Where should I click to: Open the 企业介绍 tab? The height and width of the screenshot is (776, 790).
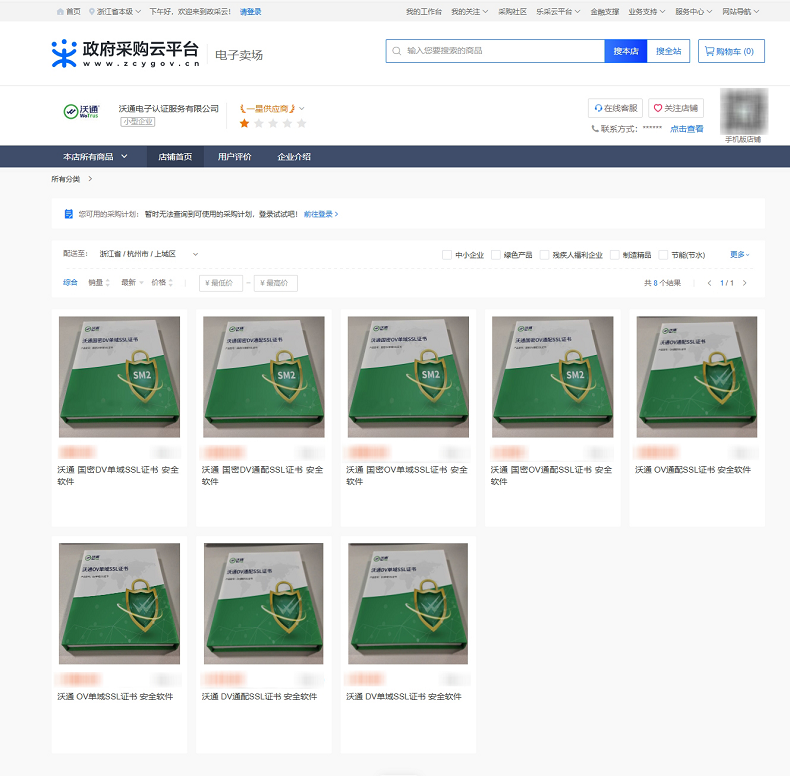(294, 157)
